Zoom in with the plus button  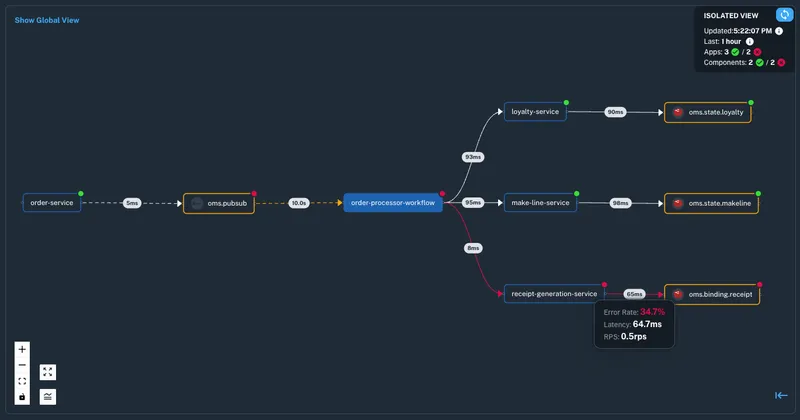(22, 349)
